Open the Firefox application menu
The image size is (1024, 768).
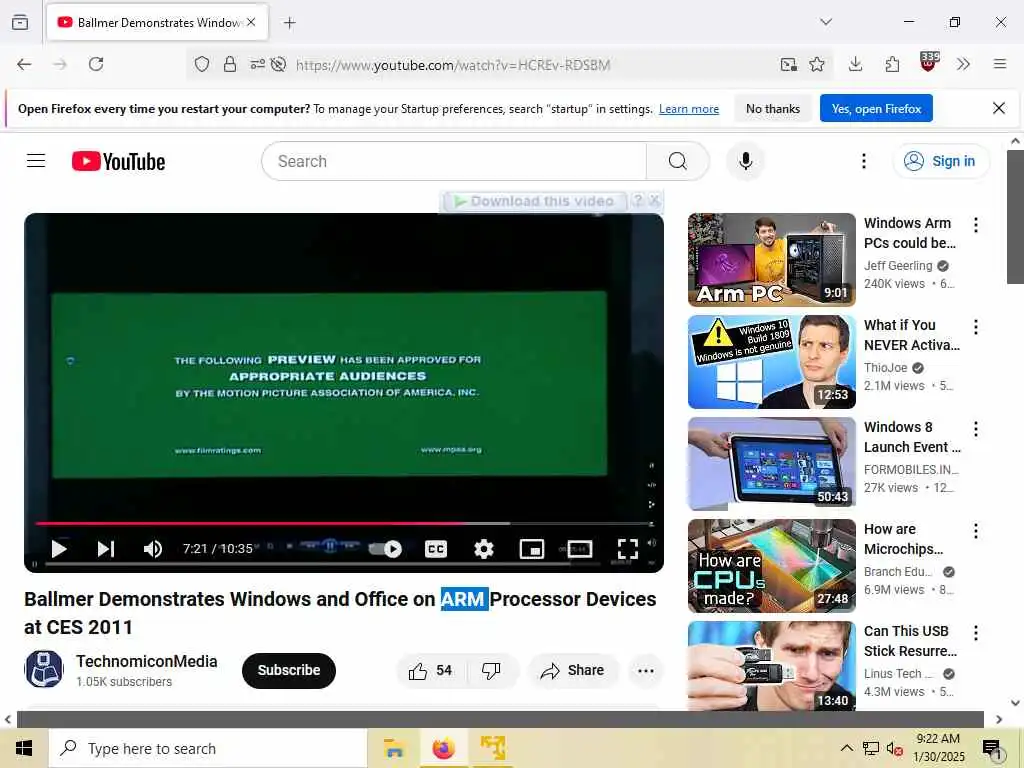pos(999,64)
